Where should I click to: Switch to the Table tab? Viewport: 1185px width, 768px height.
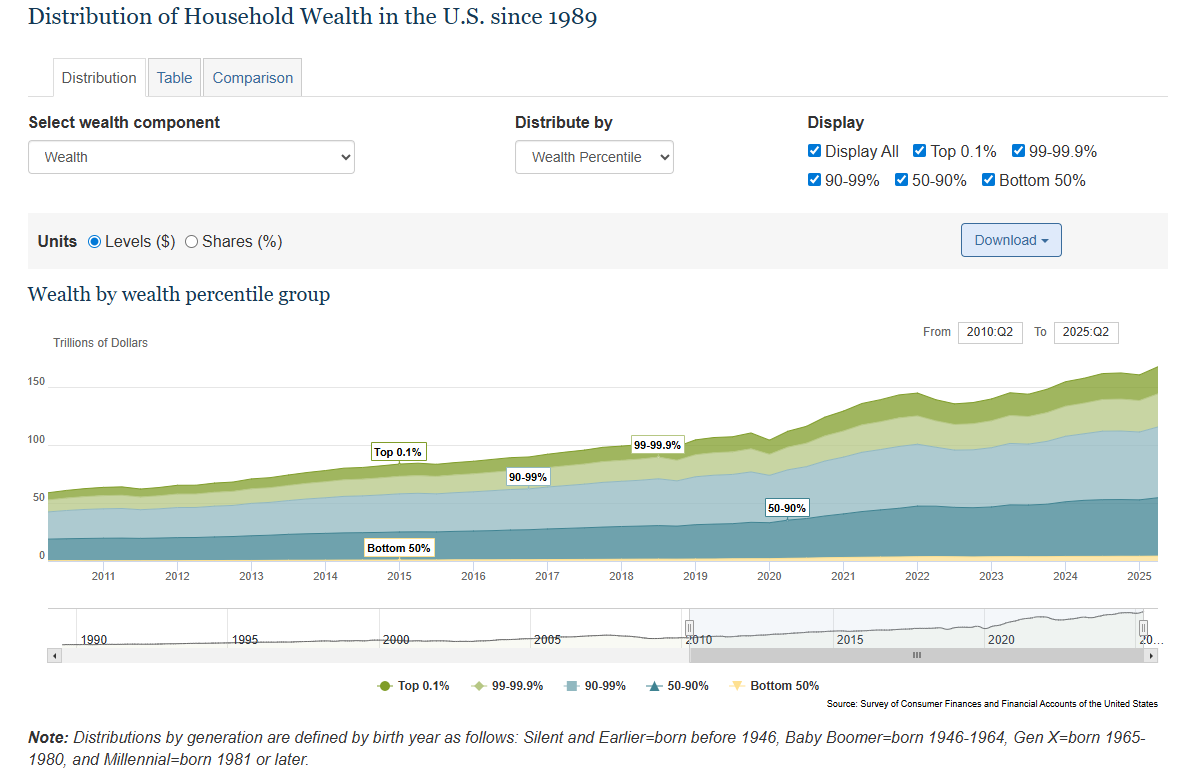pyautogui.click(x=174, y=78)
